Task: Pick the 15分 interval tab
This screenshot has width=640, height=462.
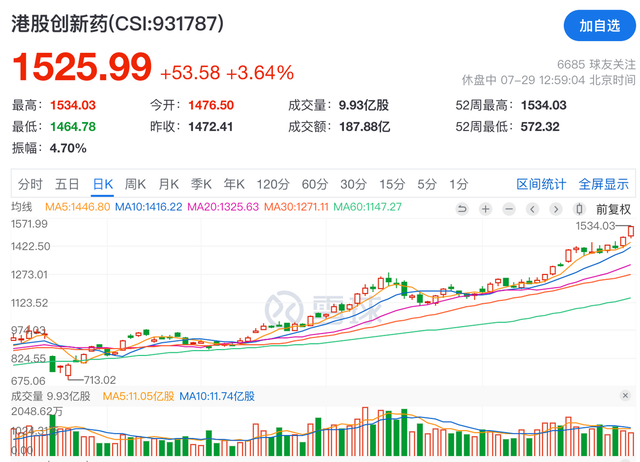Action: tap(392, 184)
